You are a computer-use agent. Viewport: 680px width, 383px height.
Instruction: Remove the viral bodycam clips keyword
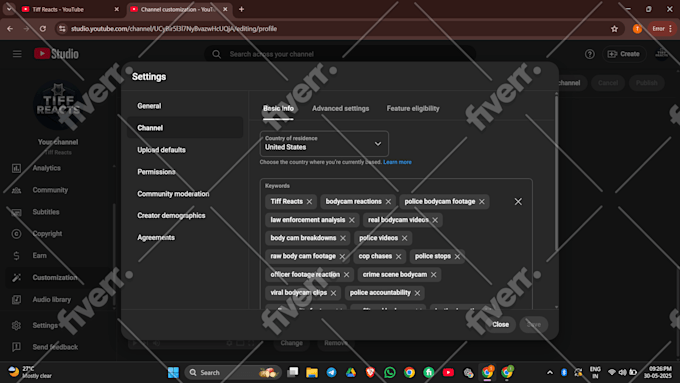333,293
